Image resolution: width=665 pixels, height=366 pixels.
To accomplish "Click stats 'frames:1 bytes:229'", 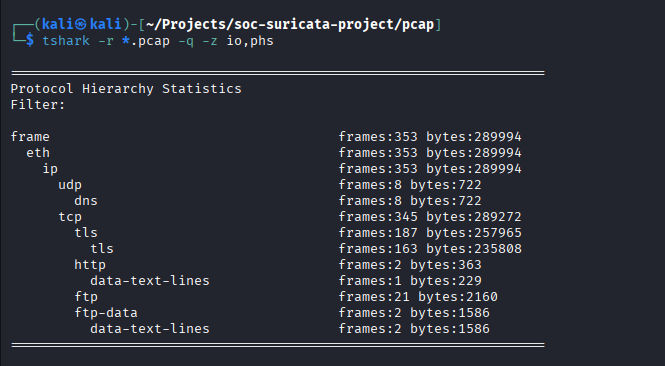I will click(x=410, y=281).
